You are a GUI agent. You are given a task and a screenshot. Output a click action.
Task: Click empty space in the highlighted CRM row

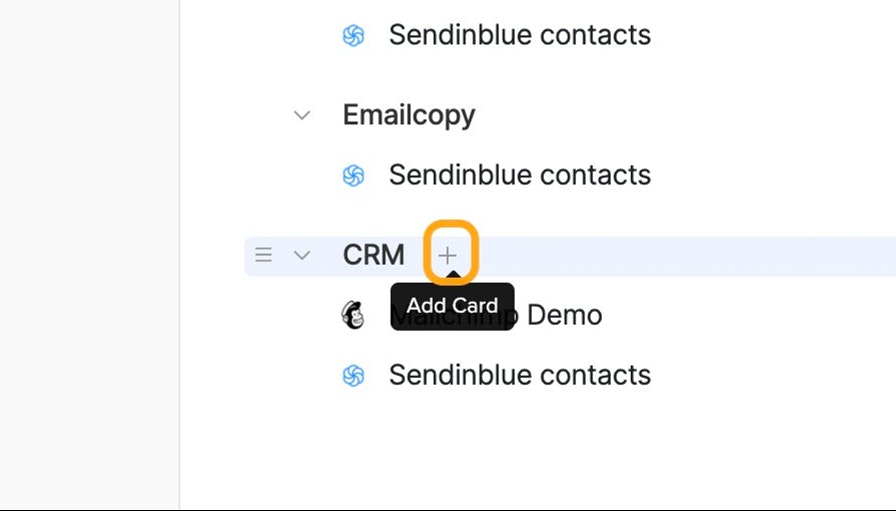[x=686, y=256]
